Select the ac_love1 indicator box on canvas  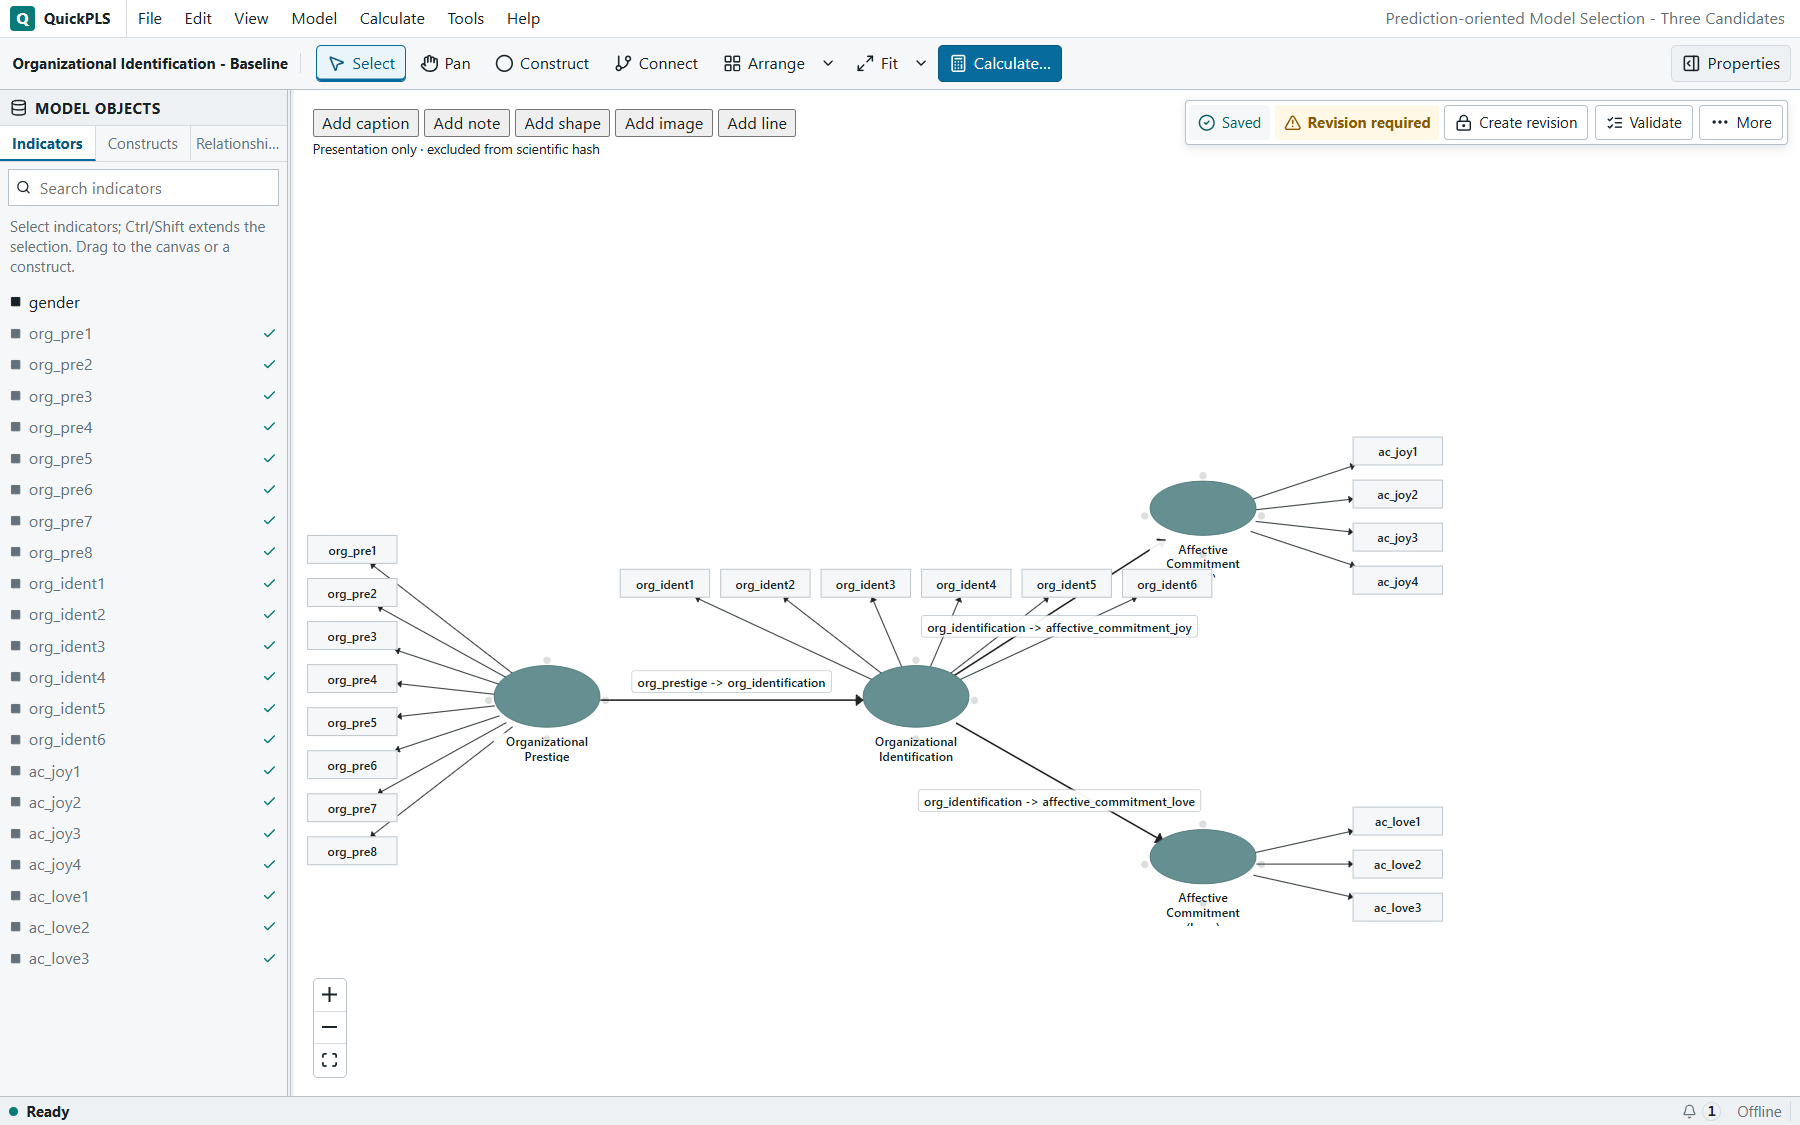click(1397, 822)
